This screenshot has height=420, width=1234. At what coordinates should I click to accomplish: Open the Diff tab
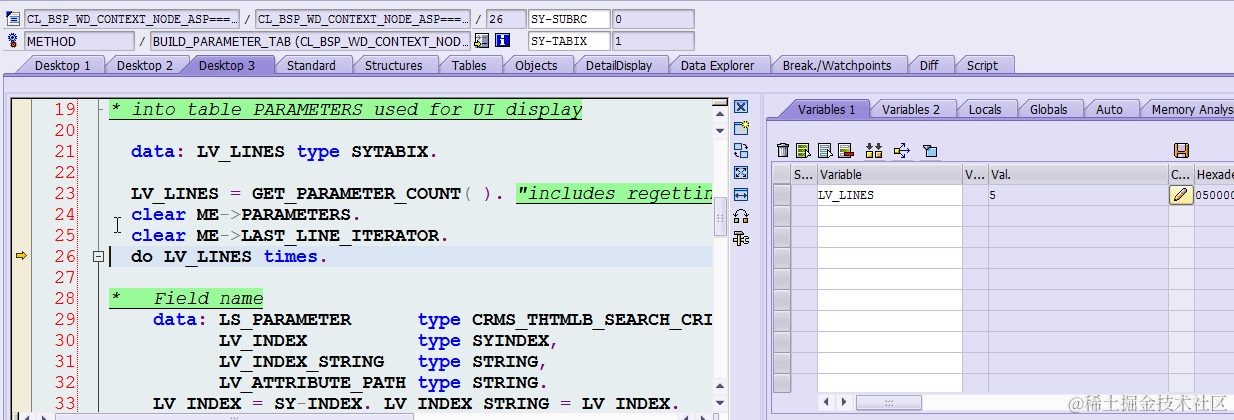(929, 65)
